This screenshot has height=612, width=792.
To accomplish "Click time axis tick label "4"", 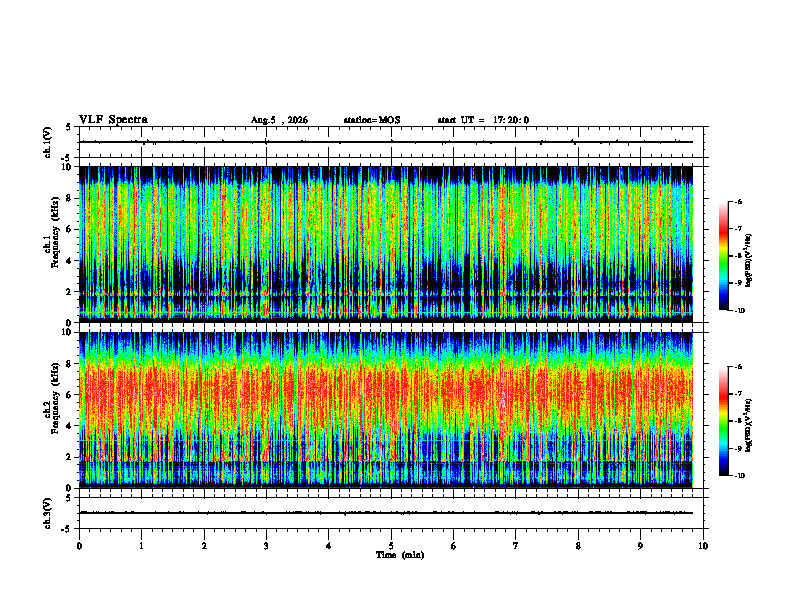I will click(x=329, y=546).
